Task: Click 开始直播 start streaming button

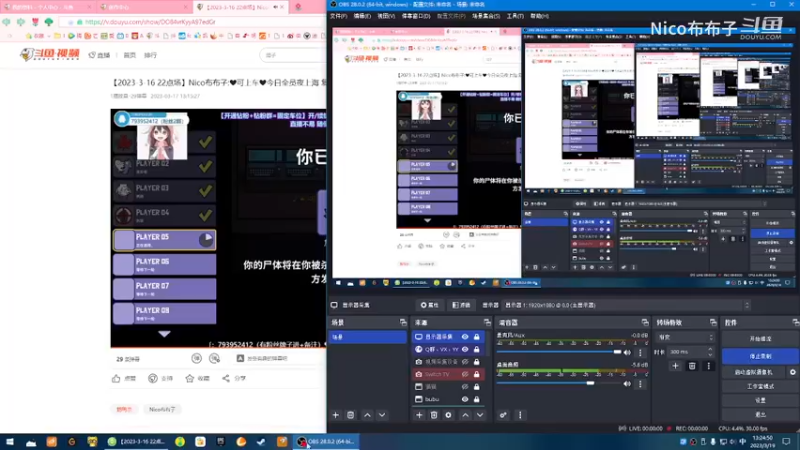Action: click(x=760, y=339)
